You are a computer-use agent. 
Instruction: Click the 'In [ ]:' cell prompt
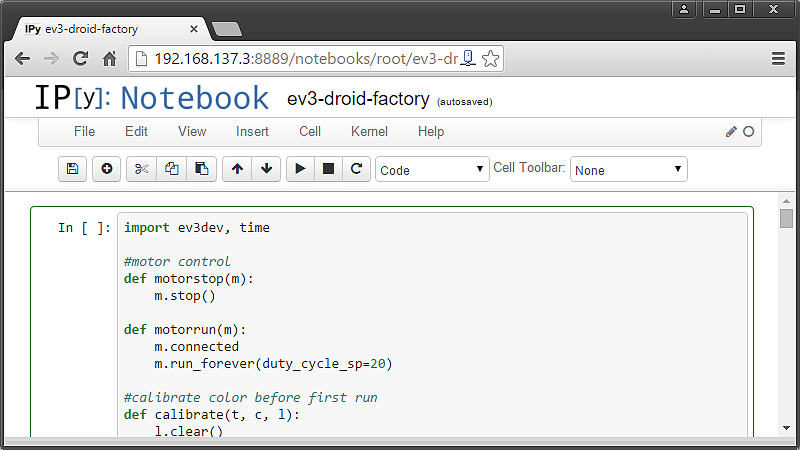(x=84, y=228)
